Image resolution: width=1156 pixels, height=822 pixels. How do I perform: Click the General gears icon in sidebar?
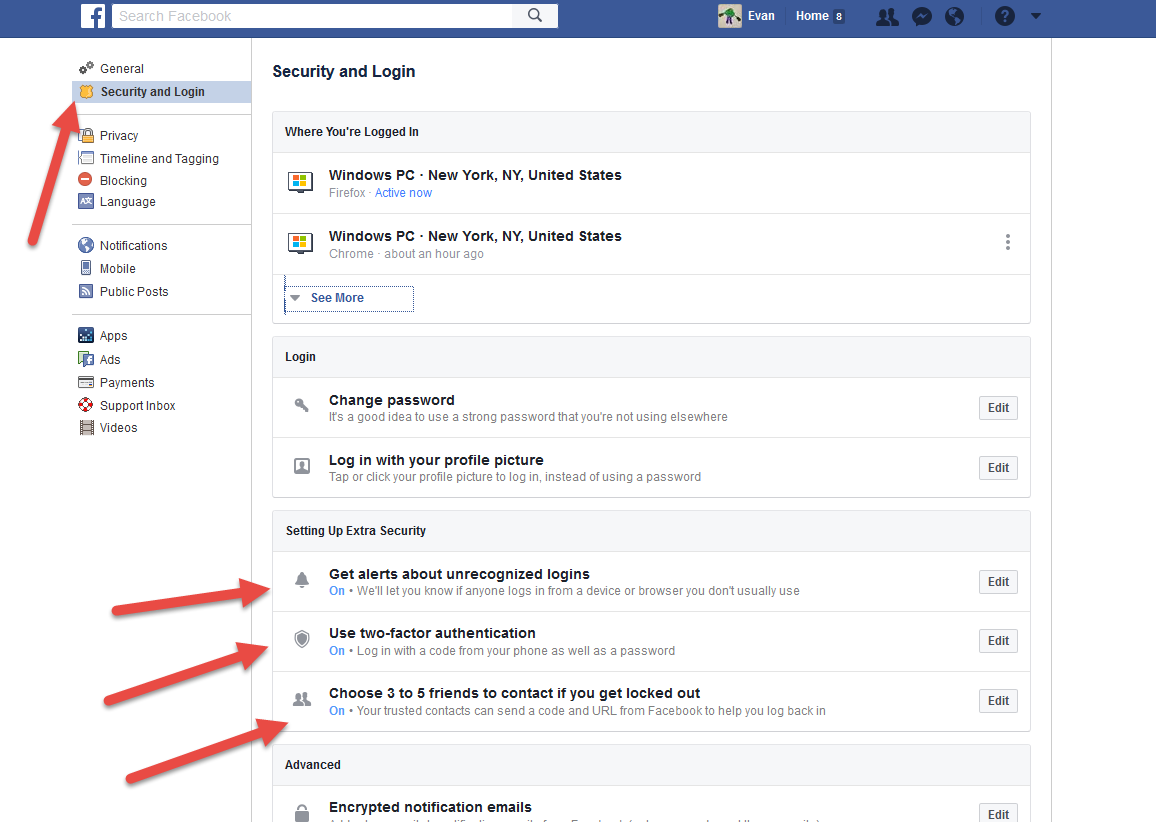(86, 68)
